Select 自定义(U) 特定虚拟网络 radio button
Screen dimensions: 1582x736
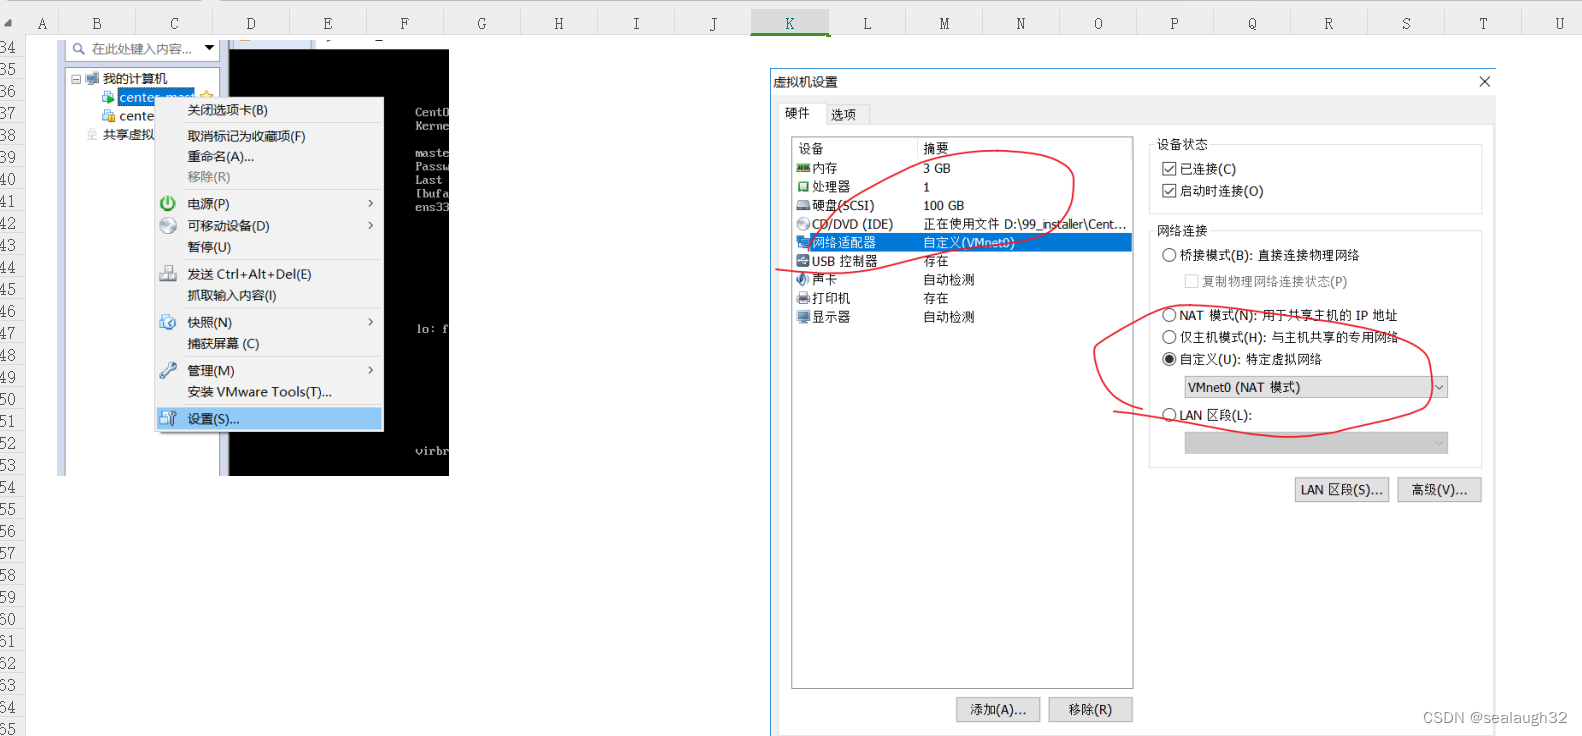1169,359
